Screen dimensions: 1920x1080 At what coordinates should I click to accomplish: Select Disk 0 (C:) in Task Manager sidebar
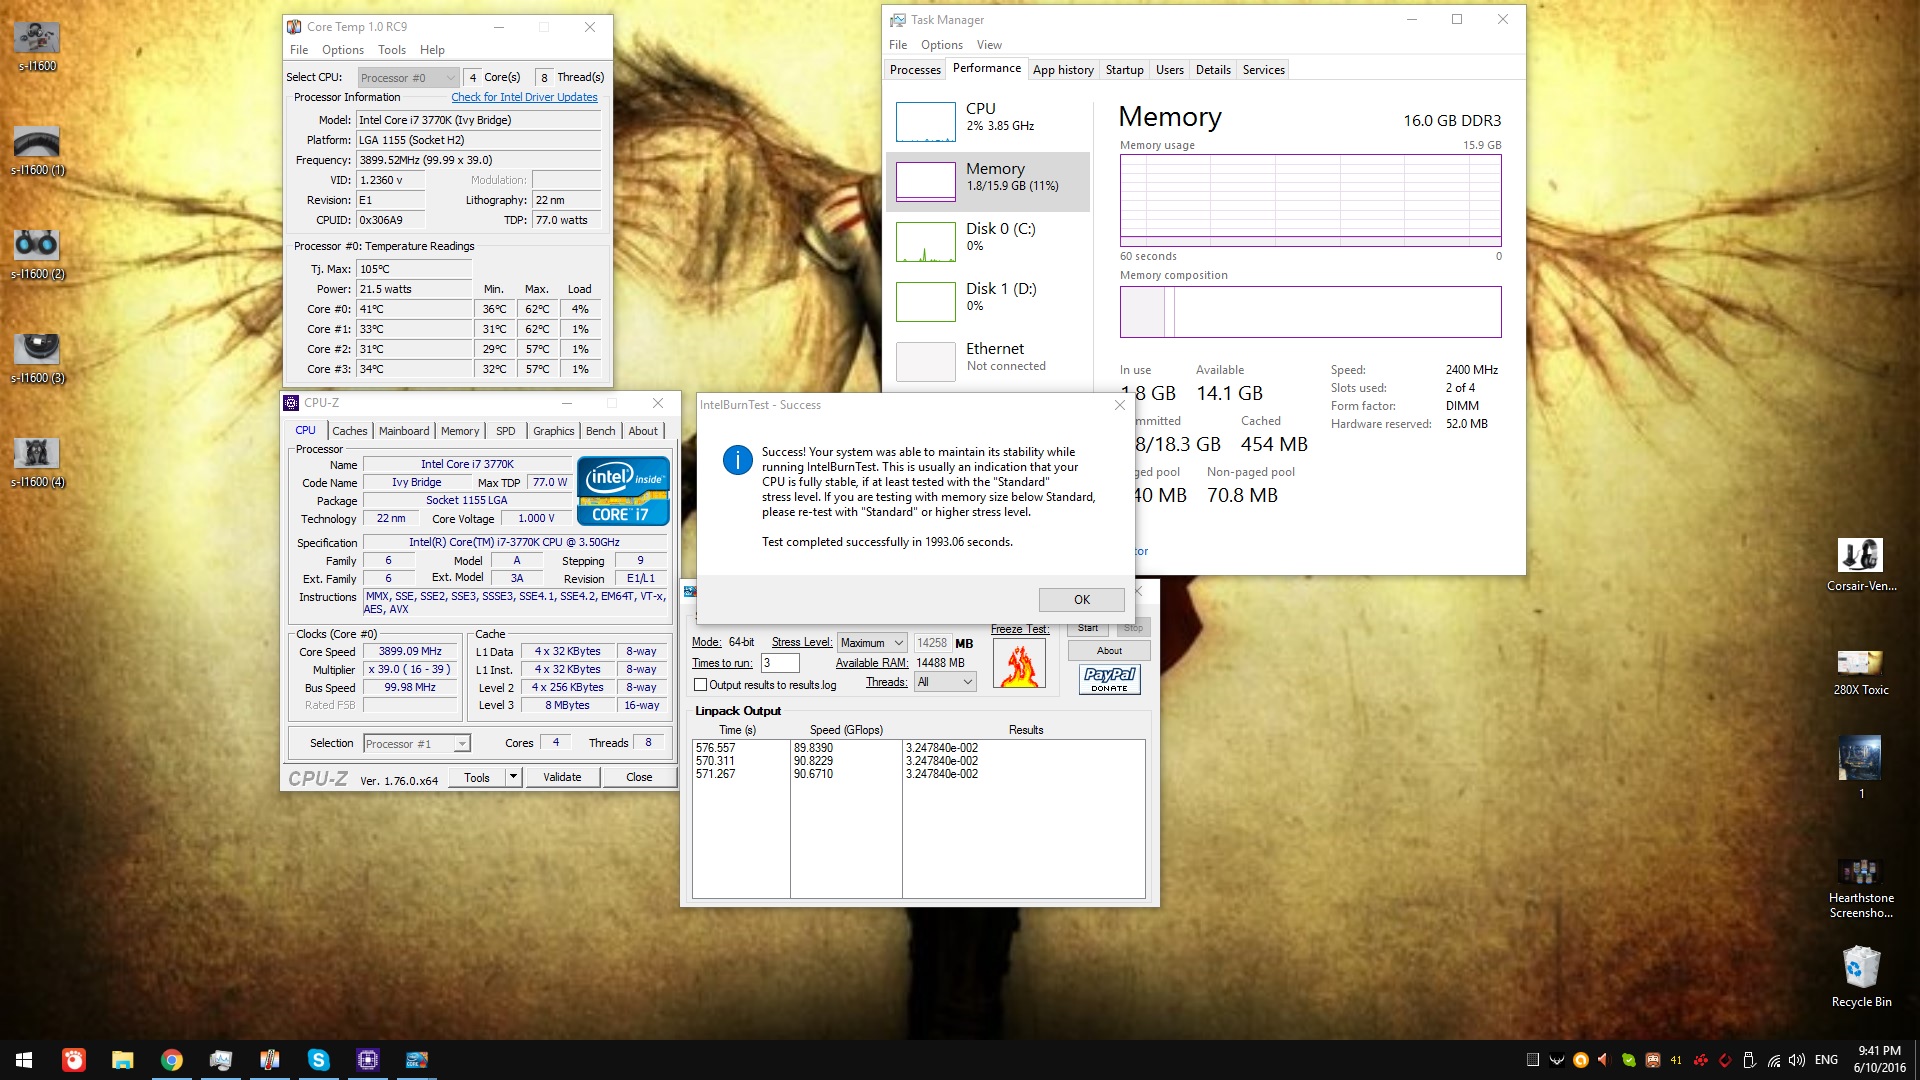coord(987,241)
